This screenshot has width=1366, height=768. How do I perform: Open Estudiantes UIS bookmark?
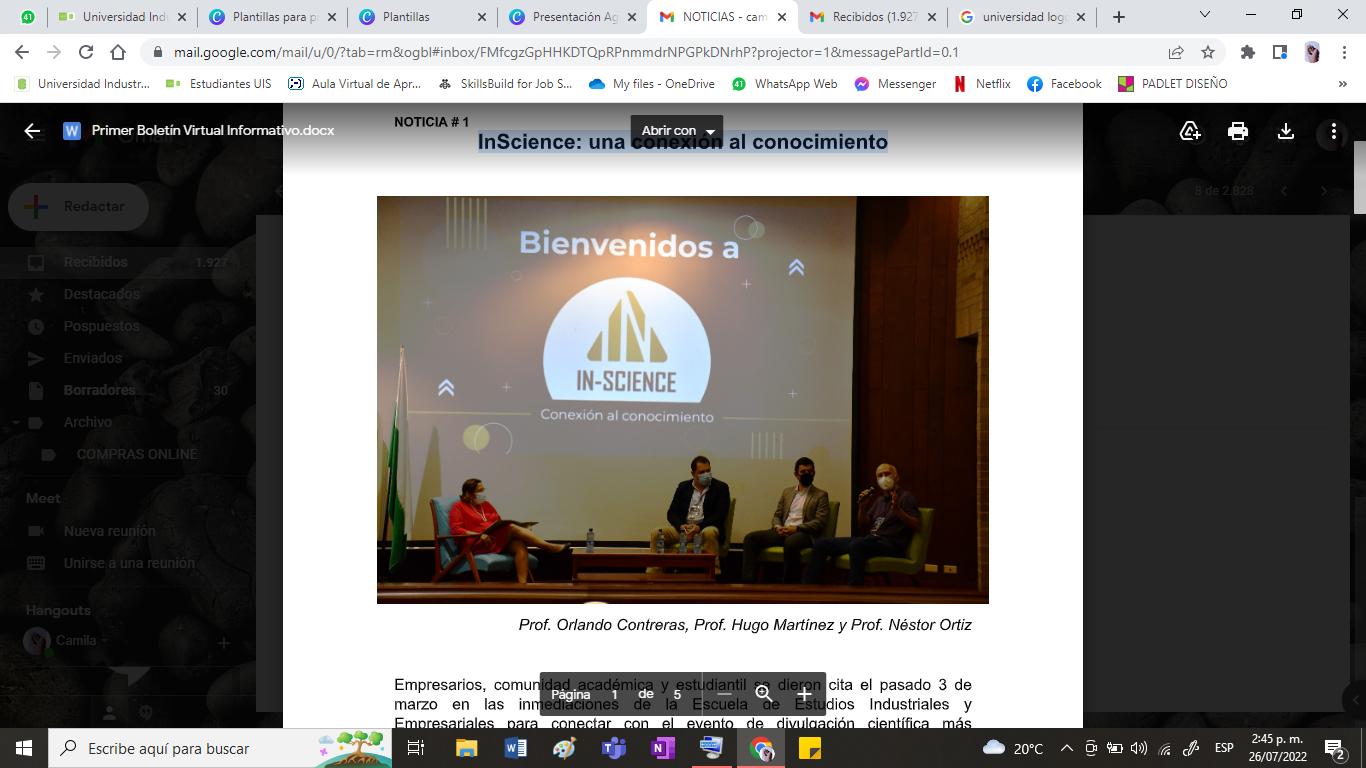coord(218,84)
